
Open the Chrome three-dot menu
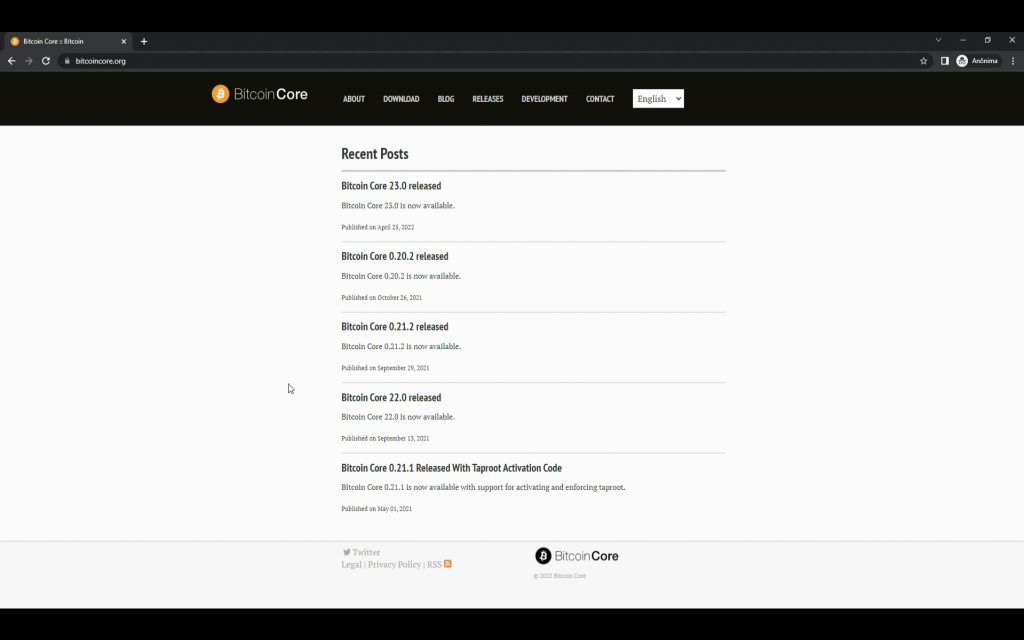(x=1013, y=61)
